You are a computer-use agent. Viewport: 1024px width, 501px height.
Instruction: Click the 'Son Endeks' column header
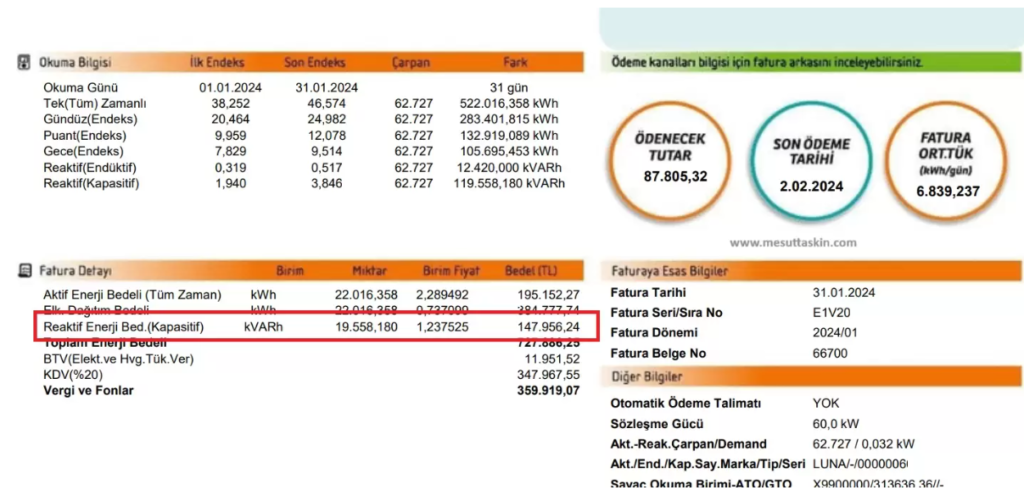point(315,63)
